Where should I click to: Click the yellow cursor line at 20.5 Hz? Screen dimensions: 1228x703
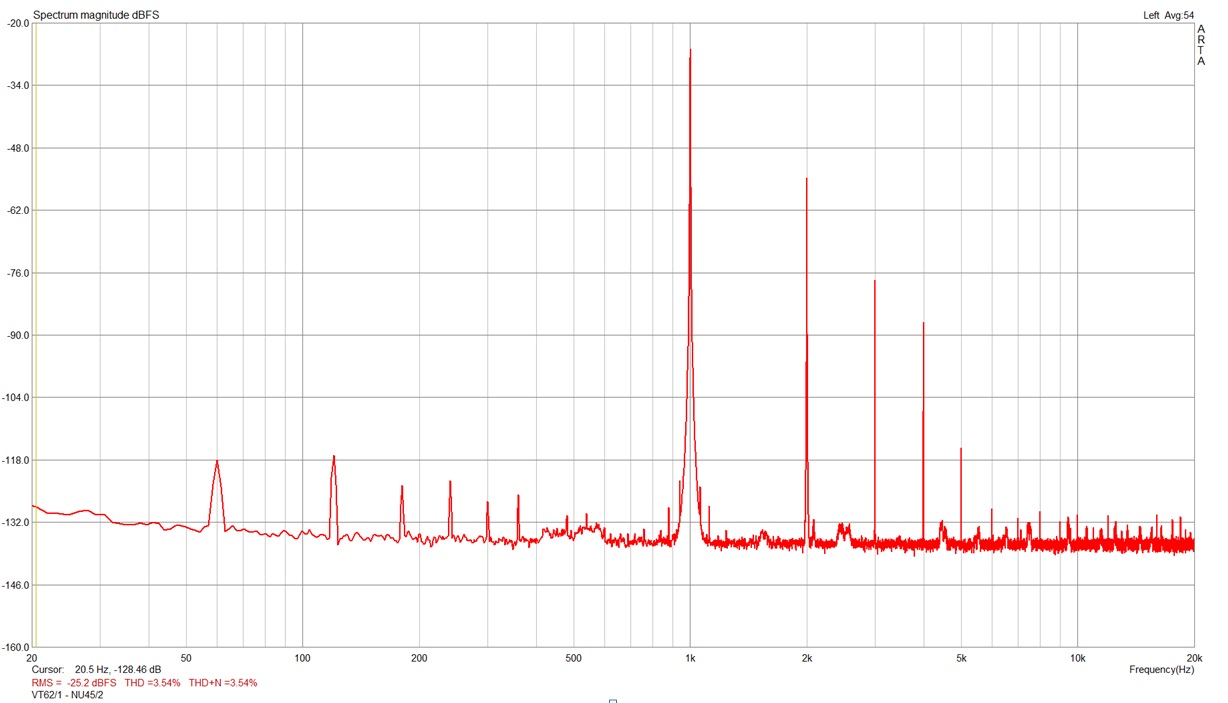35,335
